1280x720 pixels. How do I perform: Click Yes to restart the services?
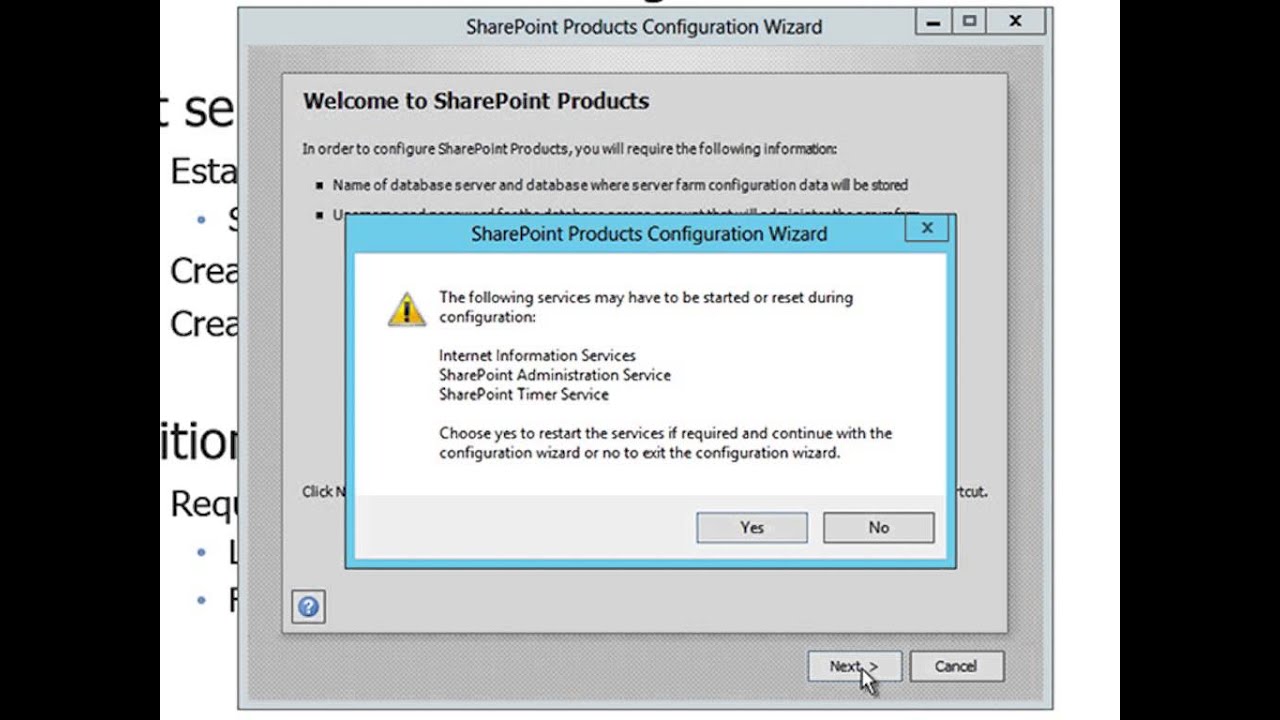pyautogui.click(x=752, y=528)
